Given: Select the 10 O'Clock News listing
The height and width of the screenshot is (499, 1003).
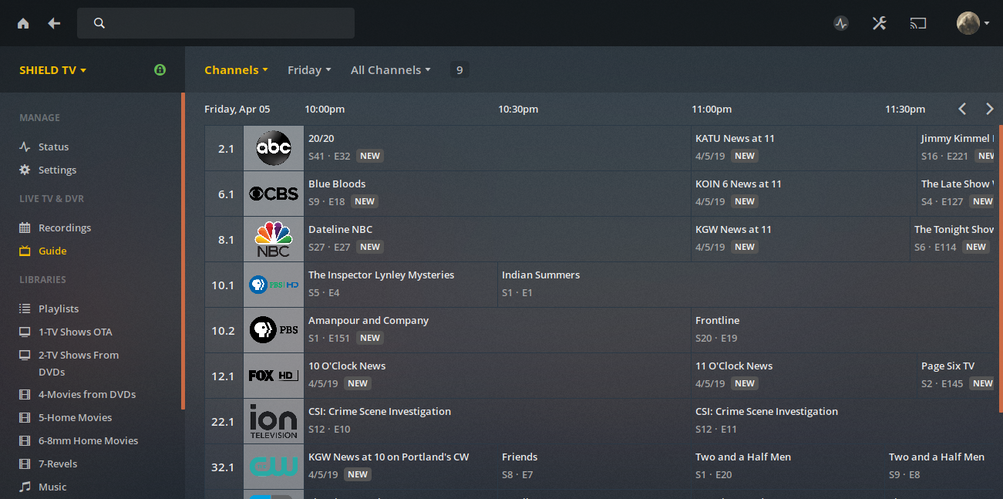Looking at the screenshot, I should [x=497, y=376].
